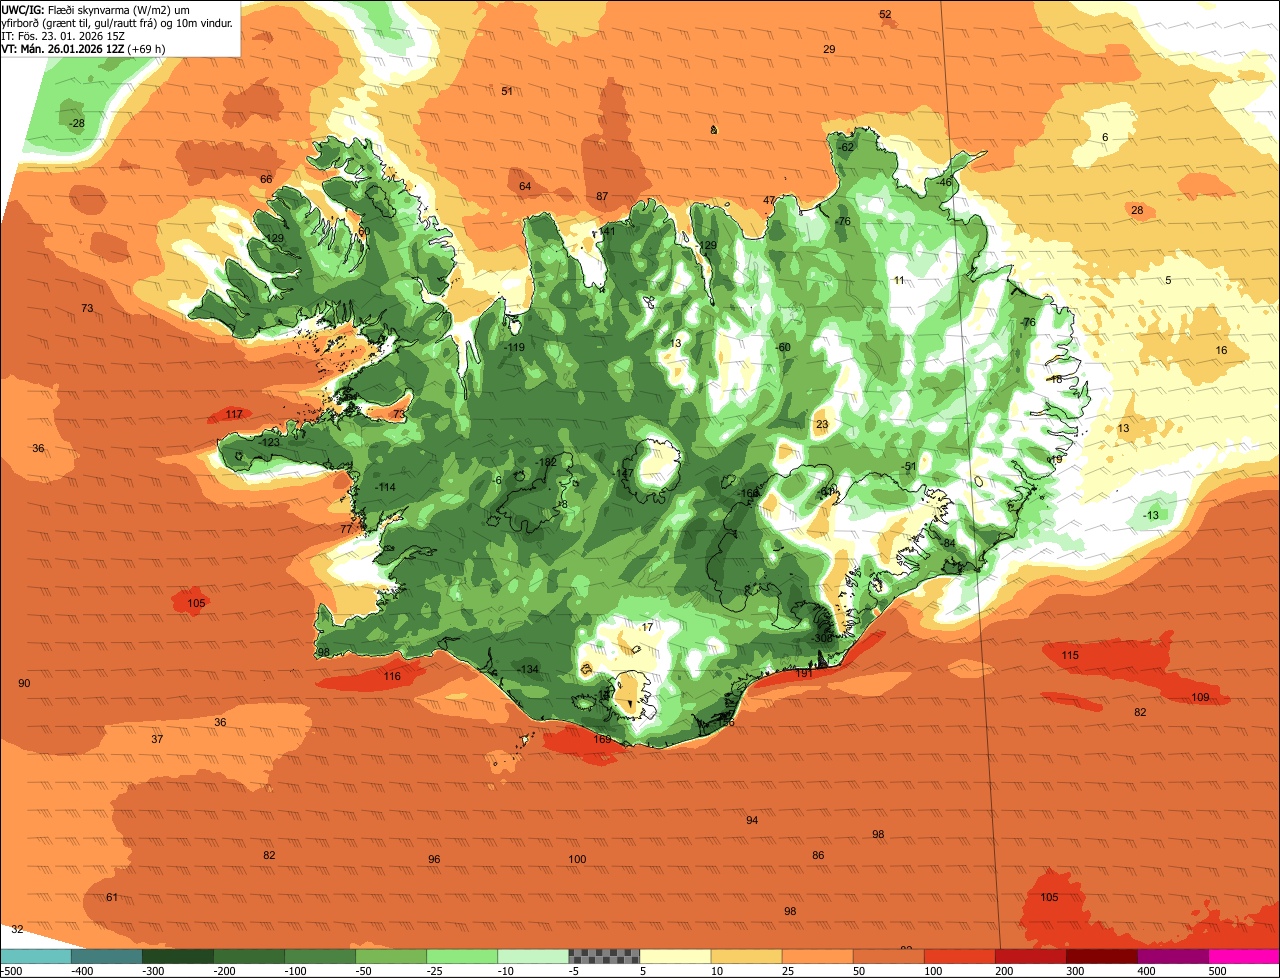Viewport: 1280px width, 978px height.
Task: Click the red legend swatch between 200 and 300
Action: click(1030, 956)
